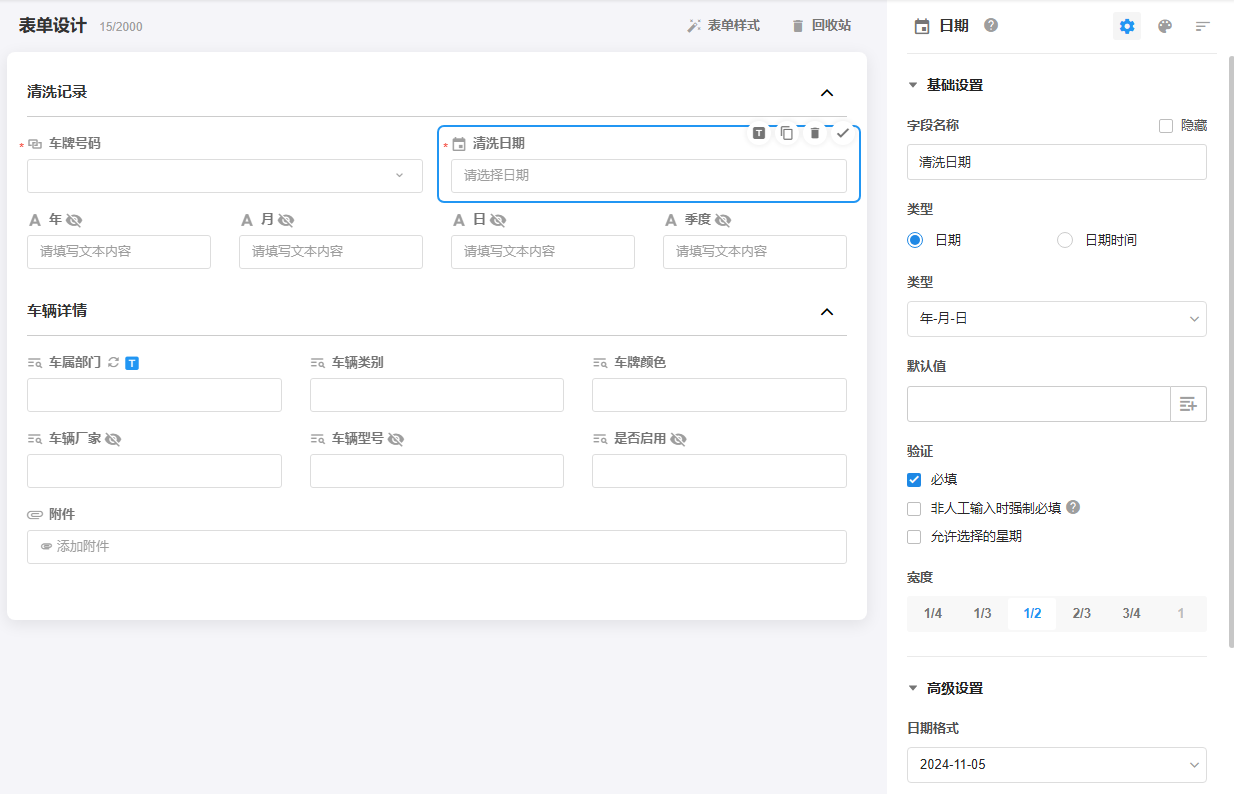
Task: Click the help icon beside 日期 title
Action: point(991,25)
